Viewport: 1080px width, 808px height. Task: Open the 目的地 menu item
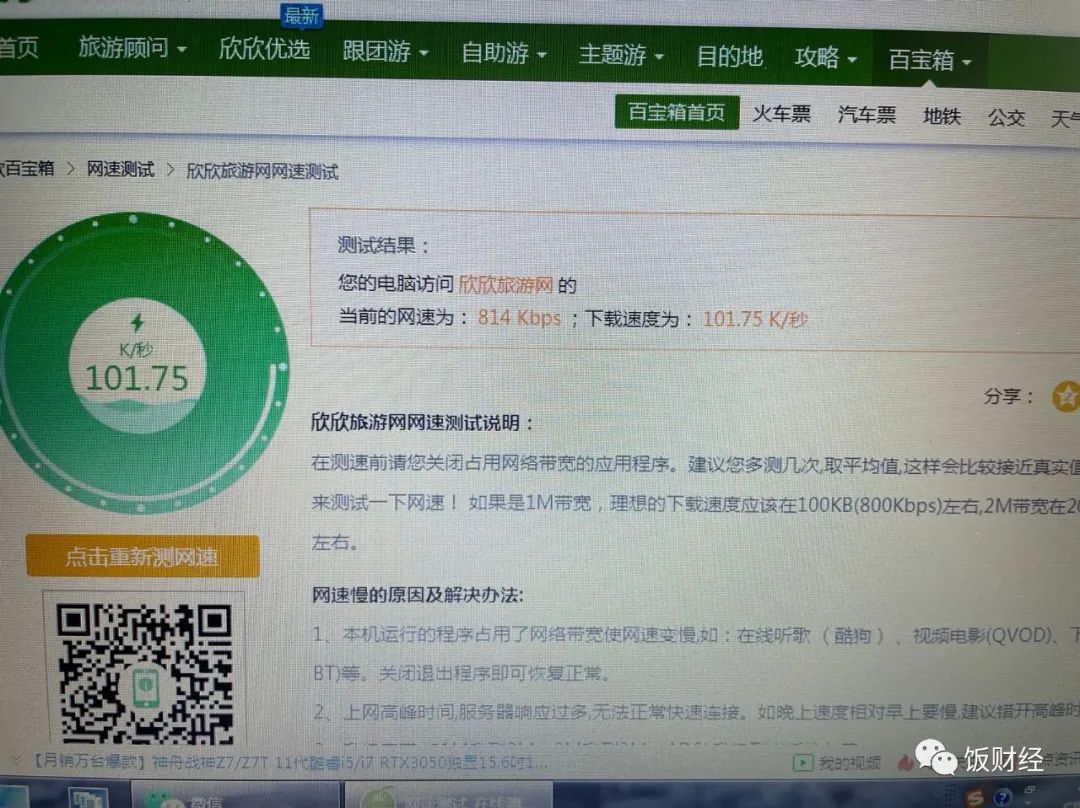coord(730,58)
